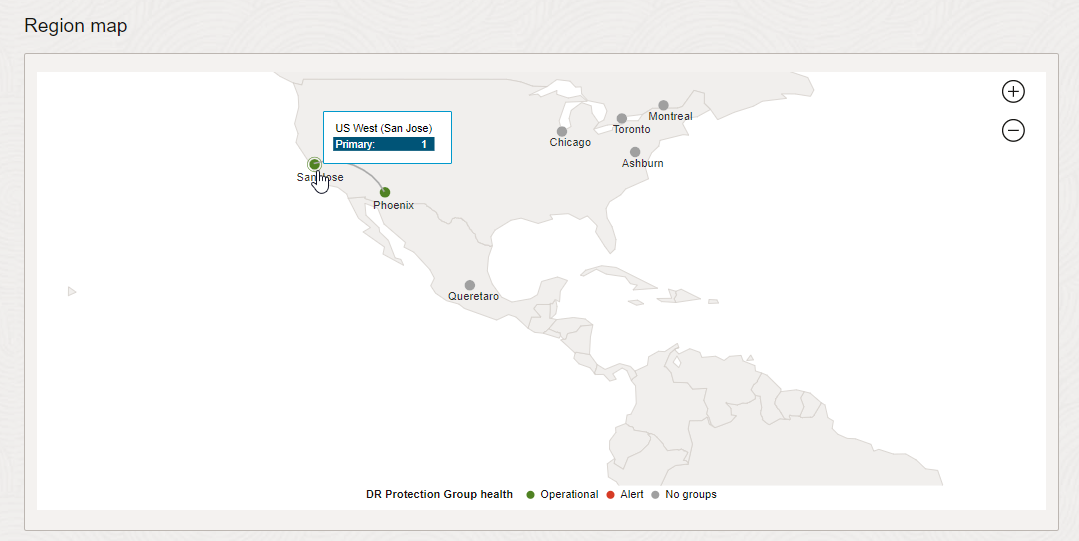Image resolution: width=1079 pixels, height=541 pixels.
Task: Click the 'US West (San Jose)' tooltip title
Action: coord(384,128)
